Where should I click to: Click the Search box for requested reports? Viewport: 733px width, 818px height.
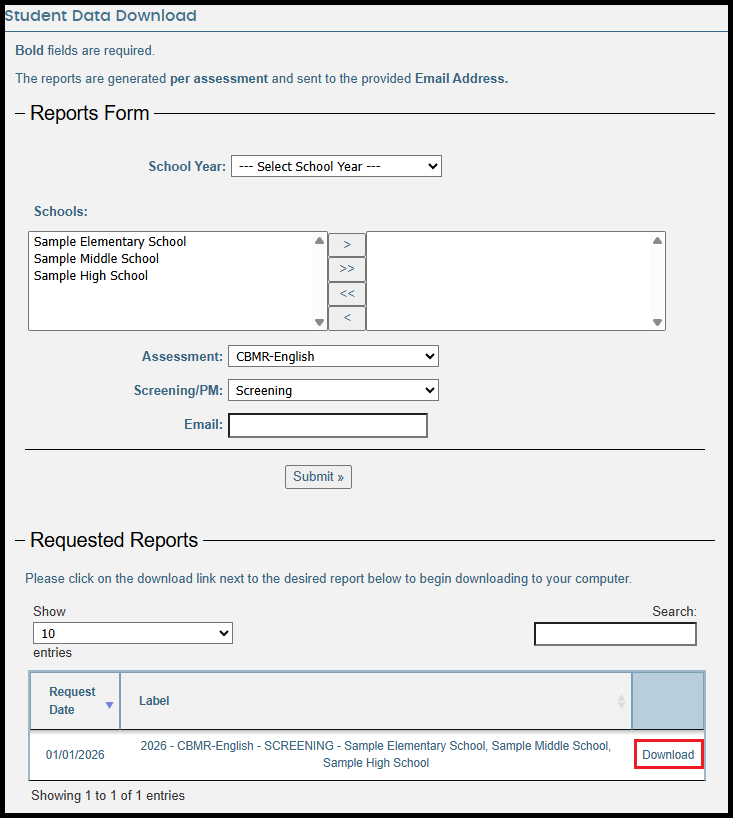pyautogui.click(x=615, y=634)
